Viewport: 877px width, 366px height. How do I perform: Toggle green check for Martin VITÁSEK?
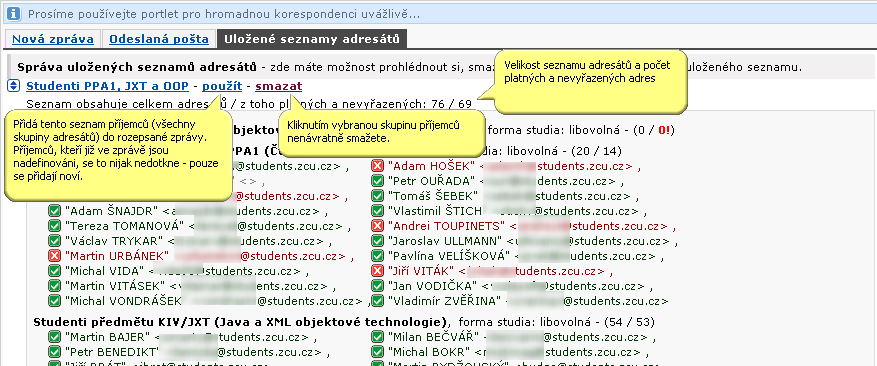click(x=54, y=286)
